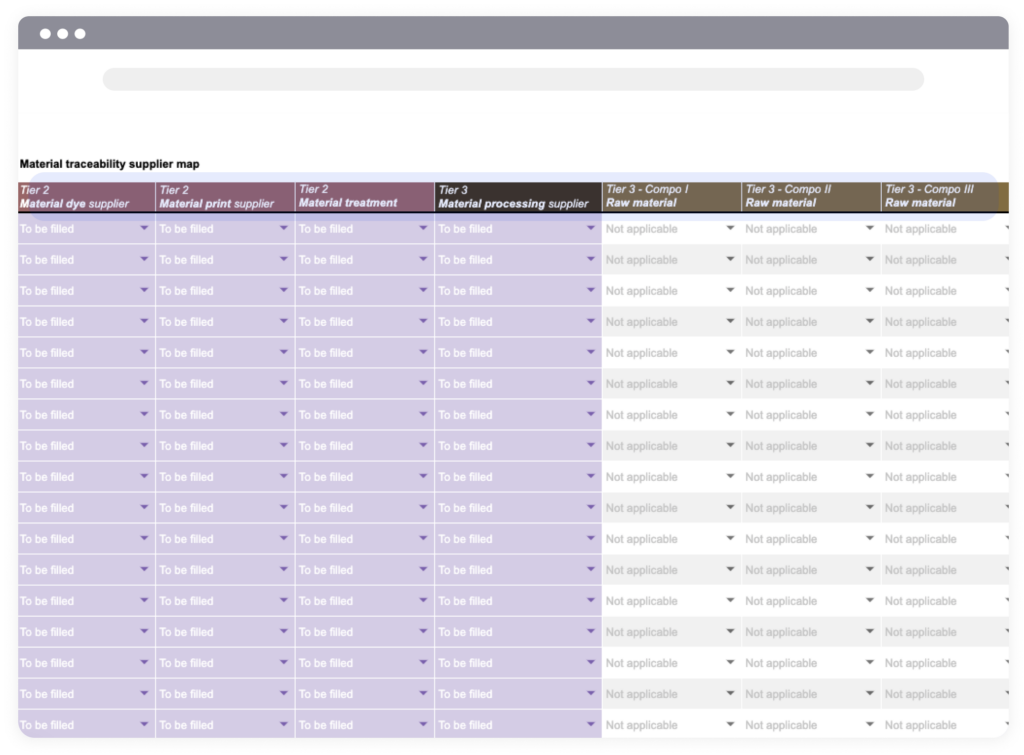
Task: Open last-row dropdown arrow under Material print supplier
Action: [x=283, y=724]
